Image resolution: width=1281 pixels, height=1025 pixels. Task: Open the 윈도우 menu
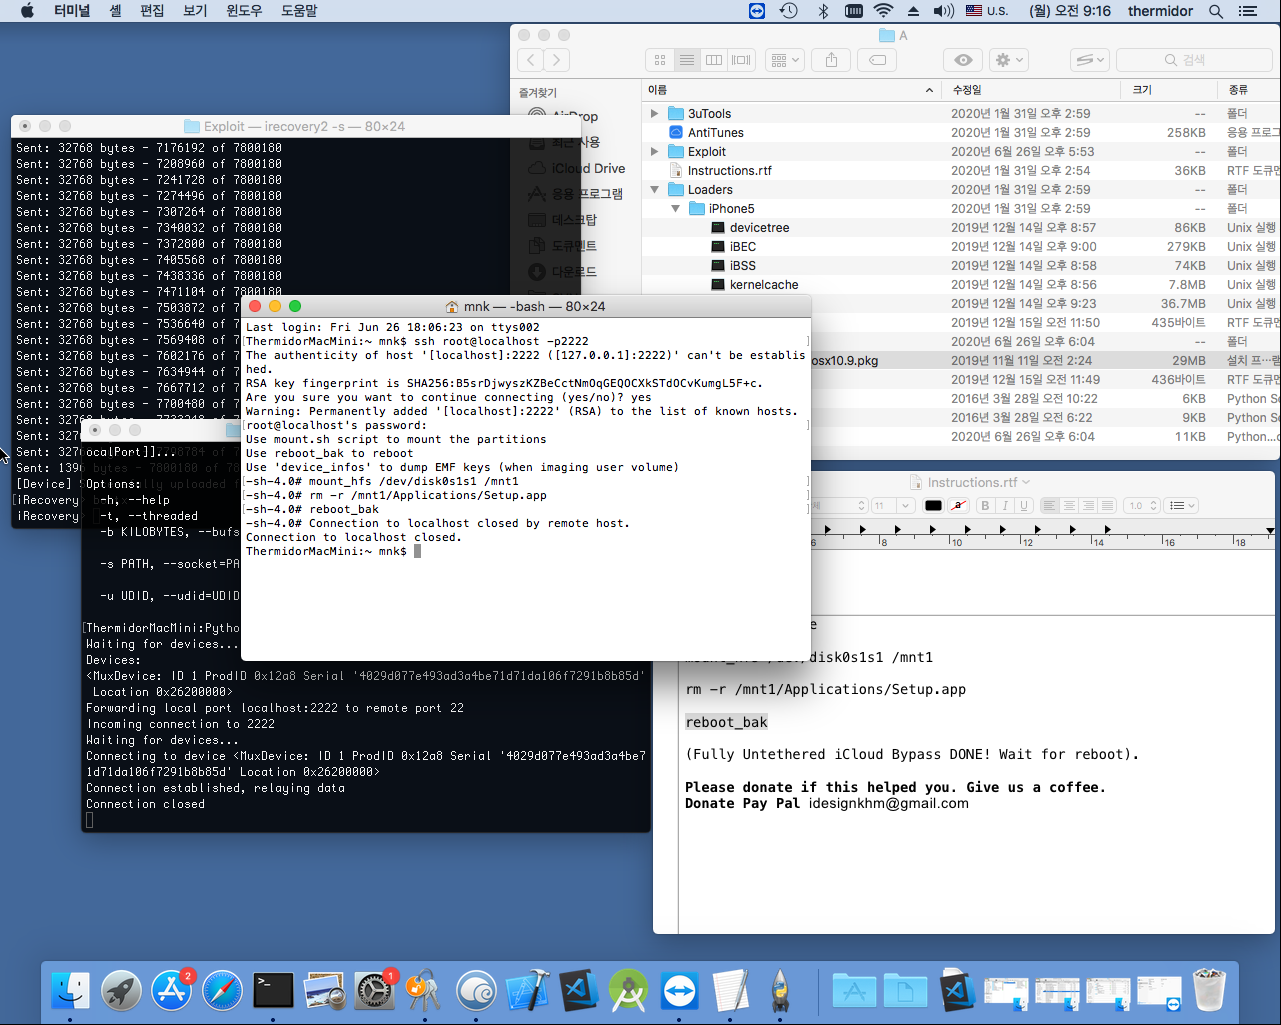tap(244, 11)
